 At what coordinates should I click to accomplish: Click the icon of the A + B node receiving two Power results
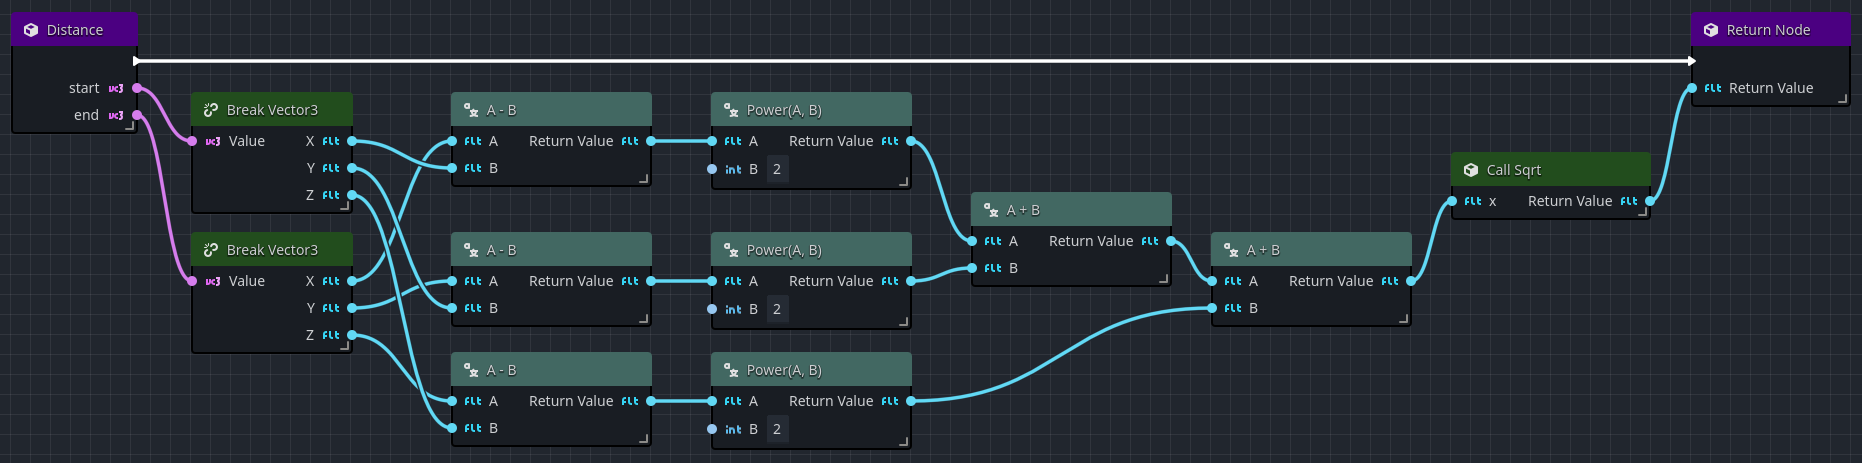(x=991, y=210)
